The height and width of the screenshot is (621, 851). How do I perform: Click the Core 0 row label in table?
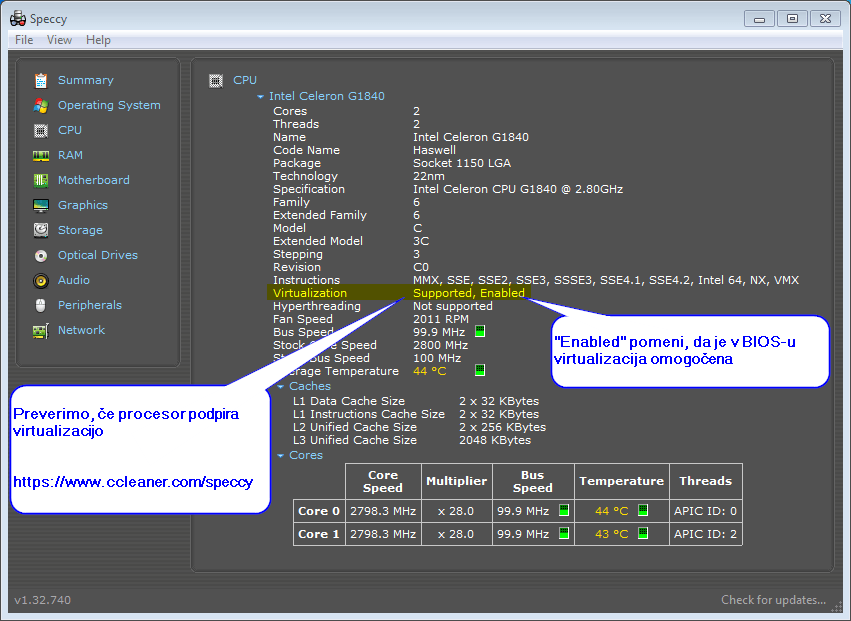[319, 511]
